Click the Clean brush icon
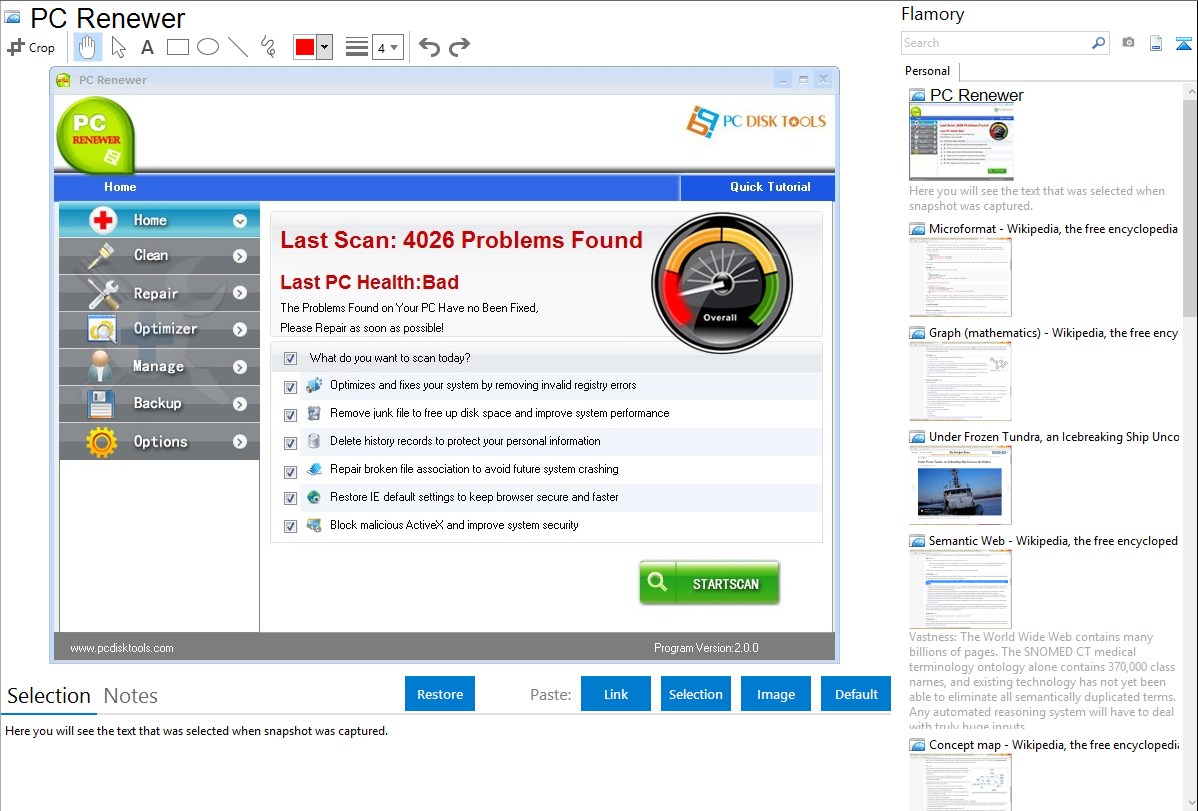The width and height of the screenshot is (1198, 811). click(x=101, y=255)
